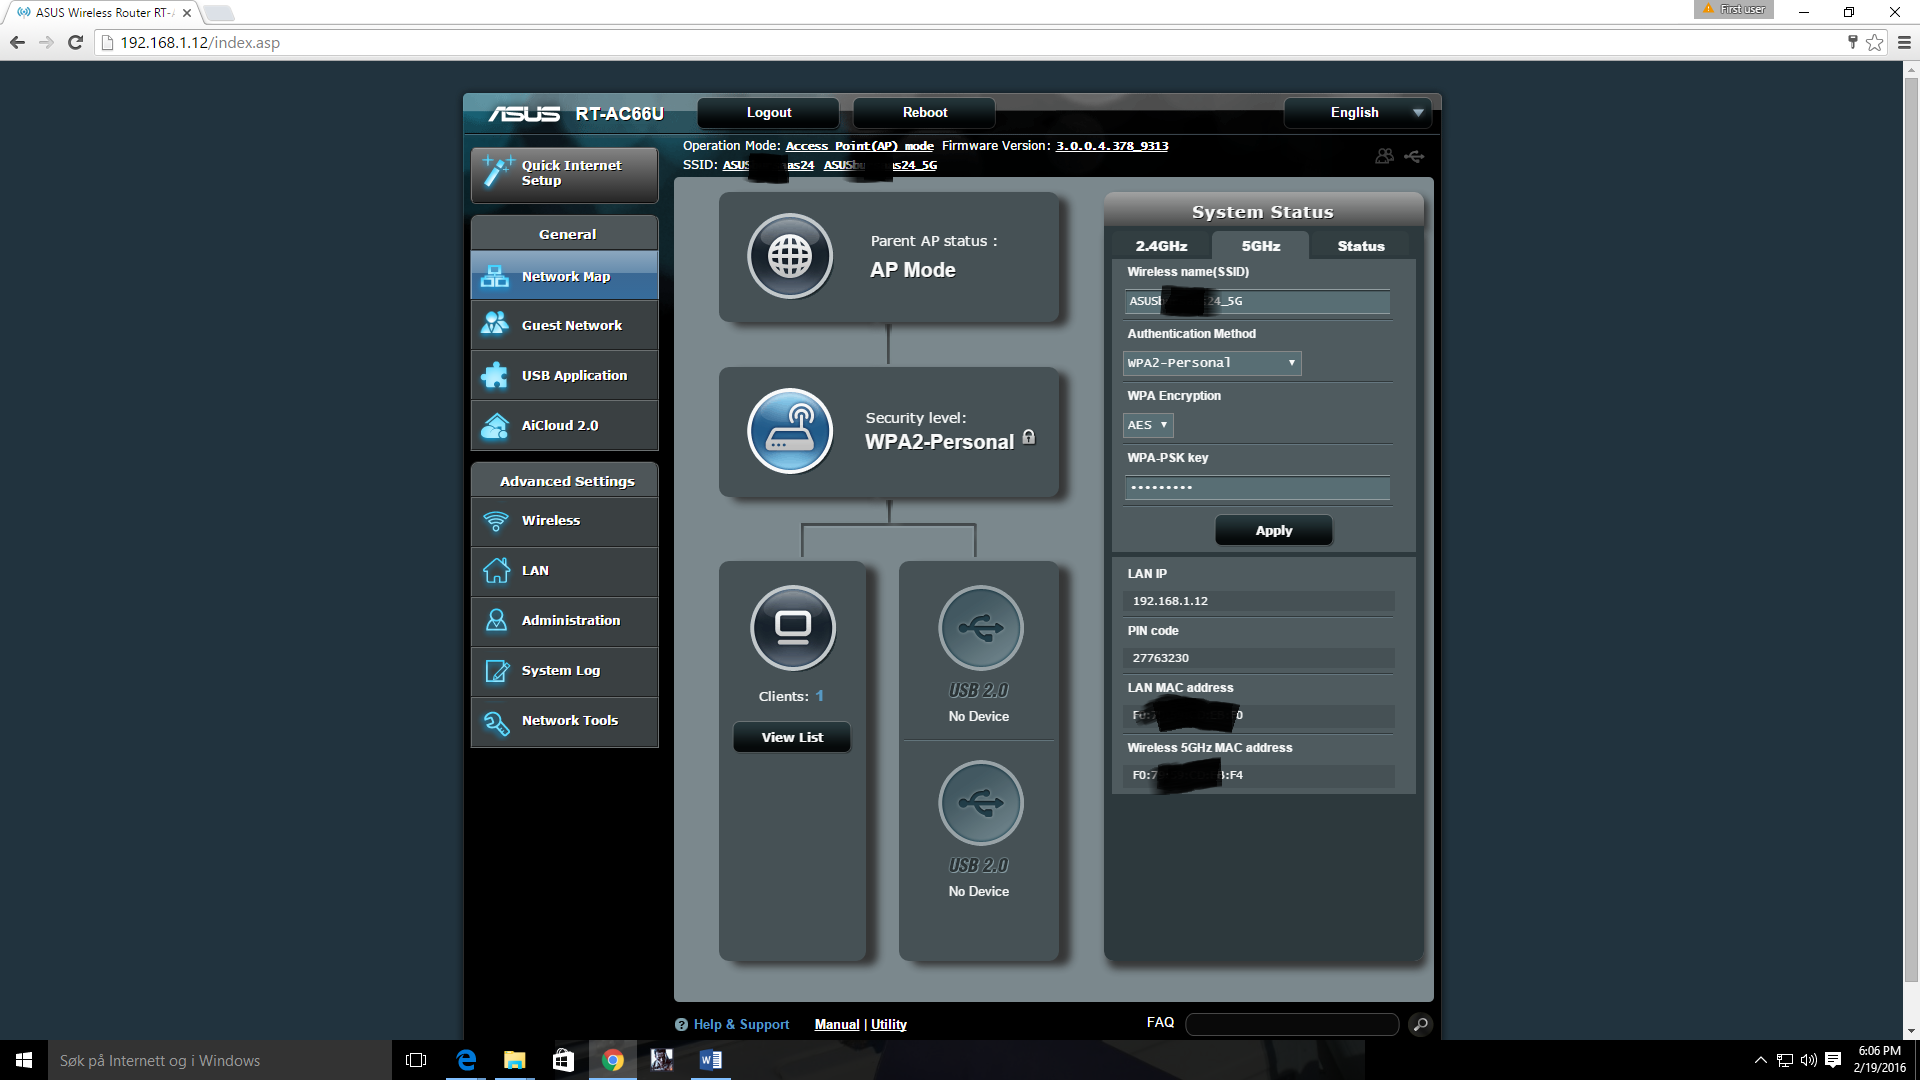Click the Clients computer icon
1920x1080 pixels.
pos(793,628)
